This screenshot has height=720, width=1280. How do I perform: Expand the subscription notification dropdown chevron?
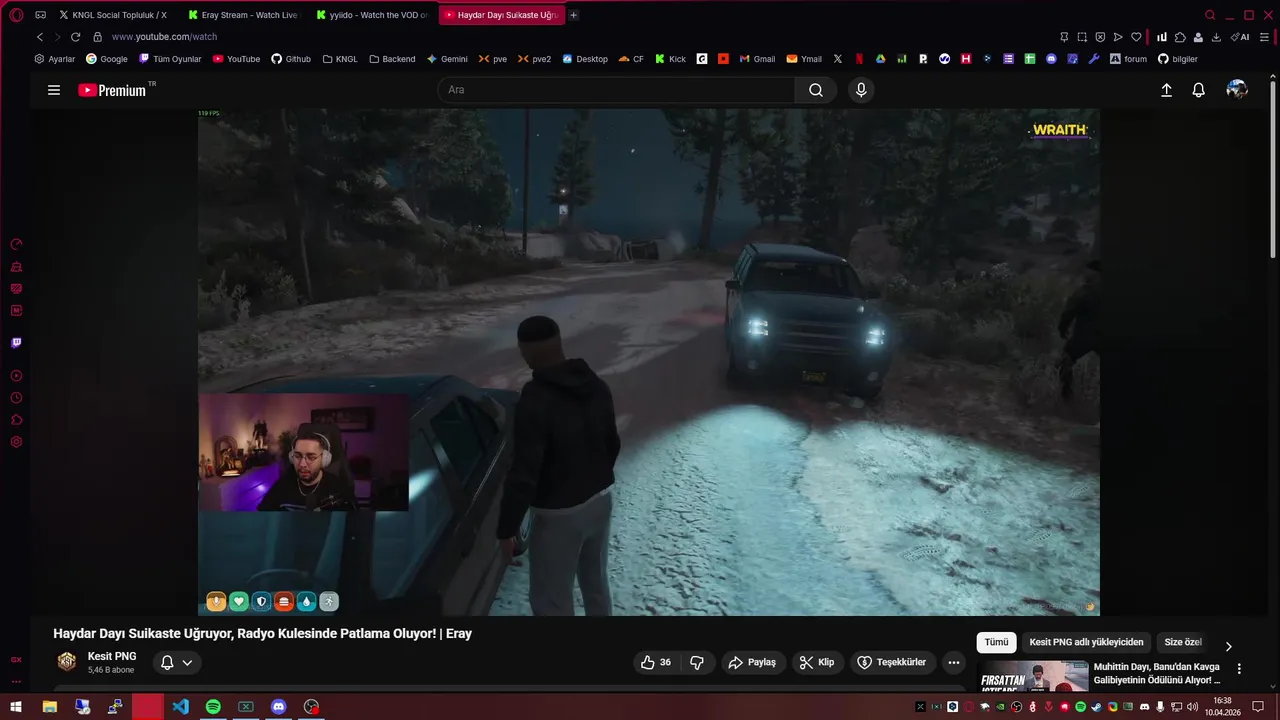(187, 662)
